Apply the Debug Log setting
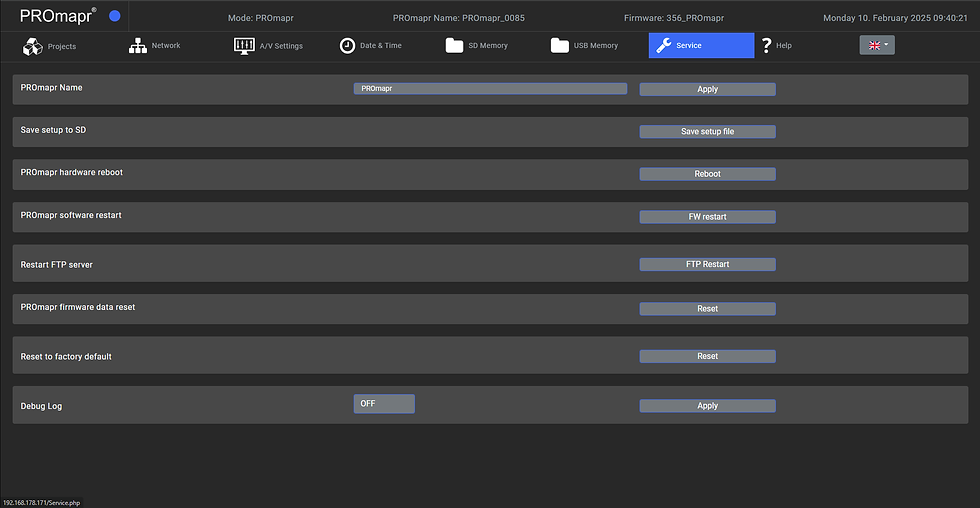Viewport: 980px width, 508px height. click(708, 406)
